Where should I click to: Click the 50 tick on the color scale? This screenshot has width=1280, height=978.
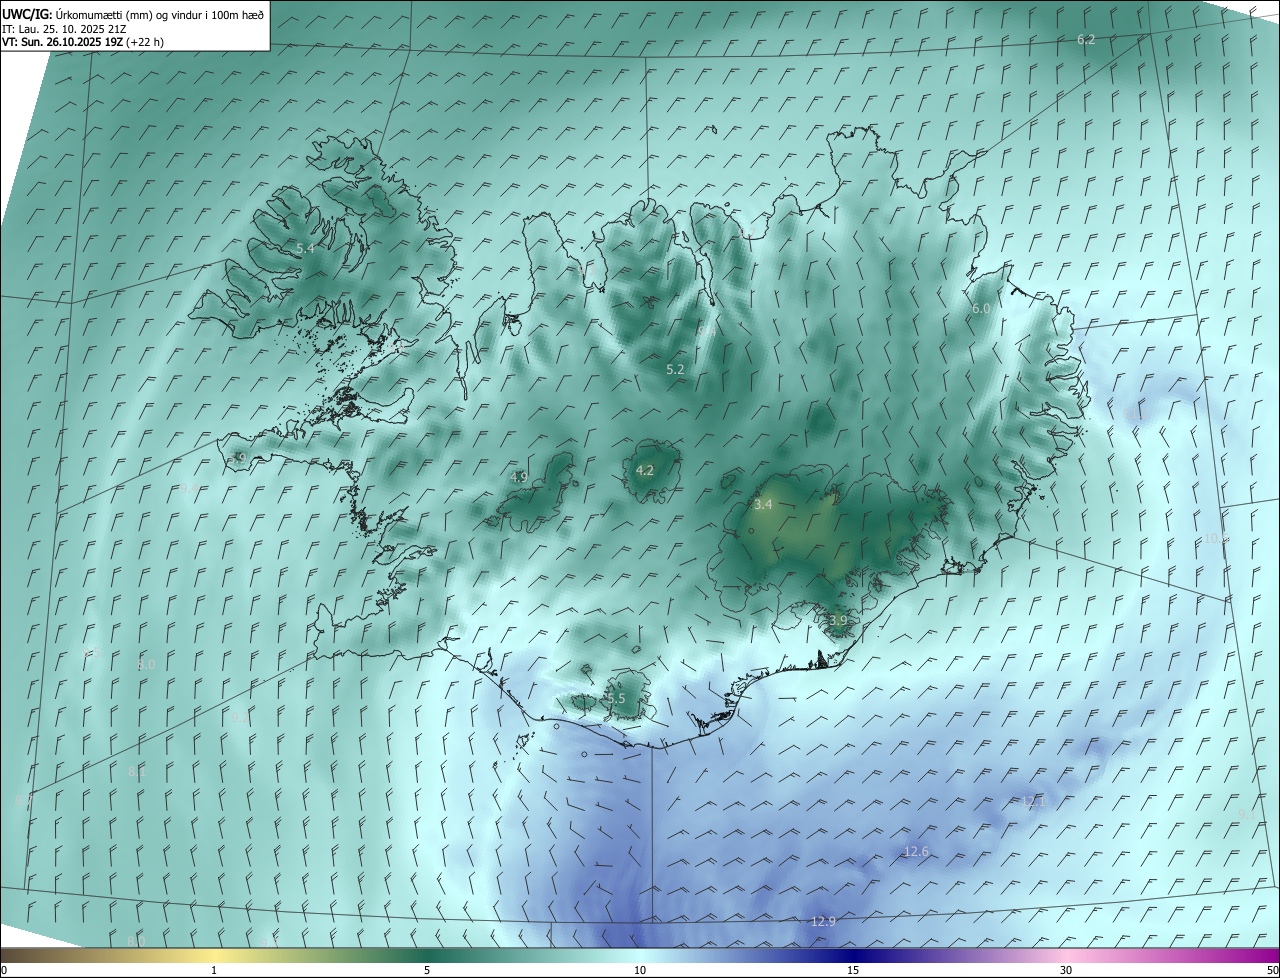point(1272,970)
